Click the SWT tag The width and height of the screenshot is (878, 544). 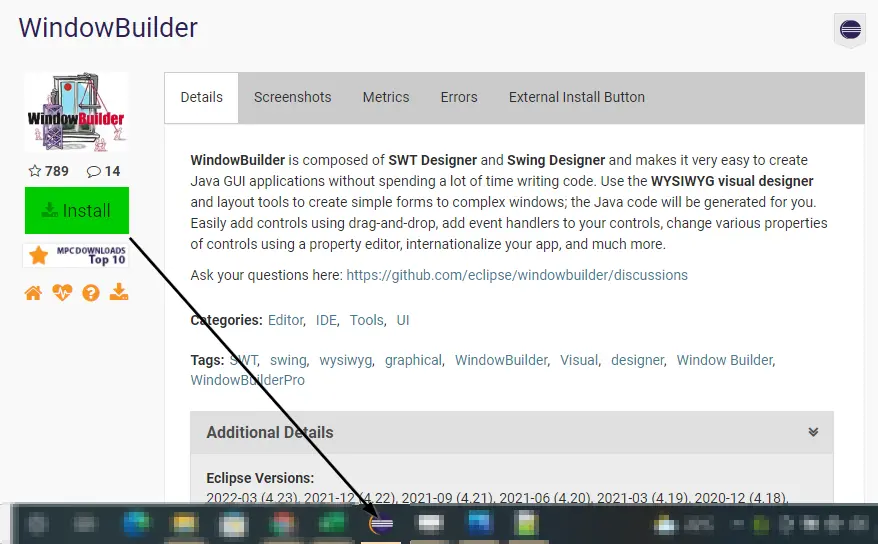pyautogui.click(x=244, y=360)
